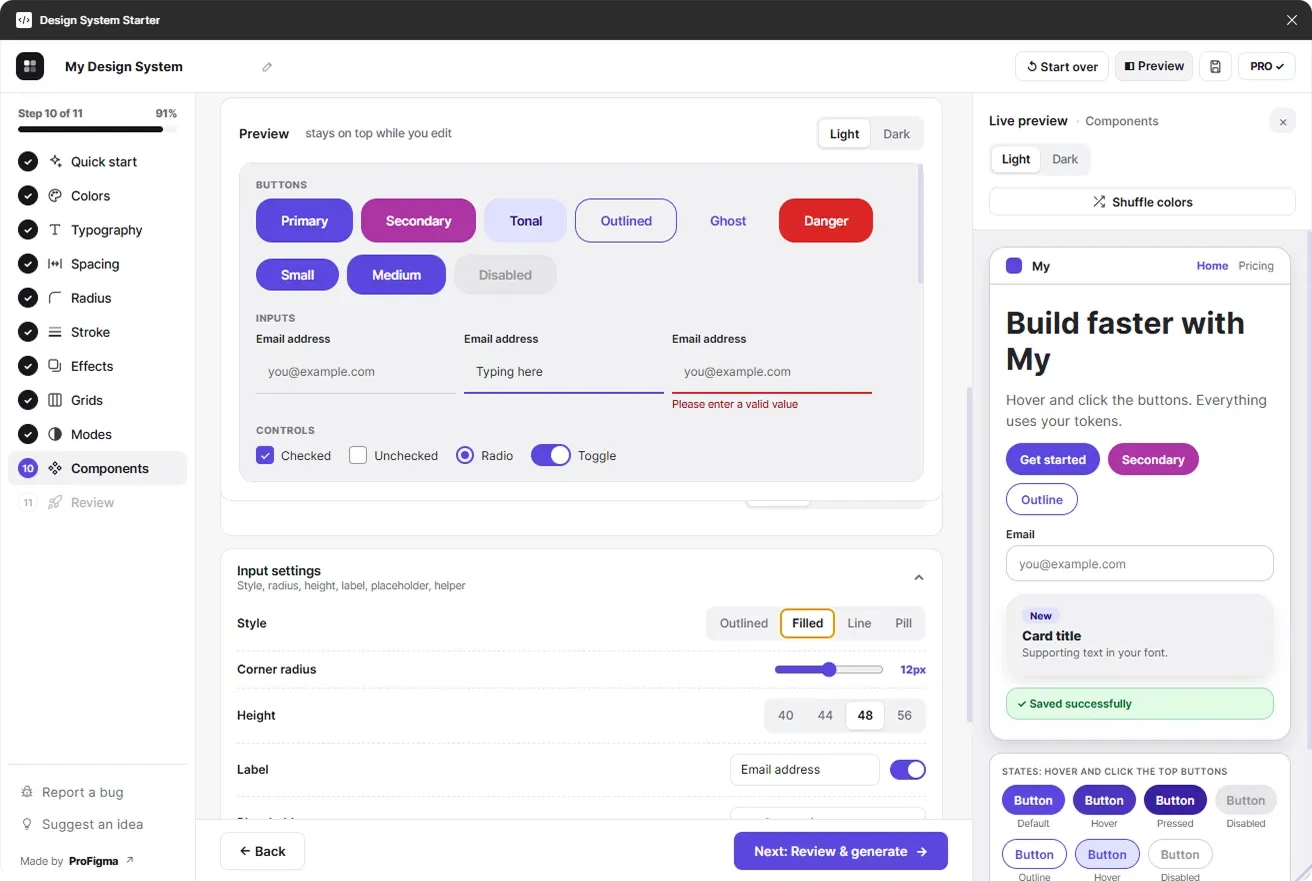Set input height to 56
The width and height of the screenshot is (1312, 881).
[904, 715]
